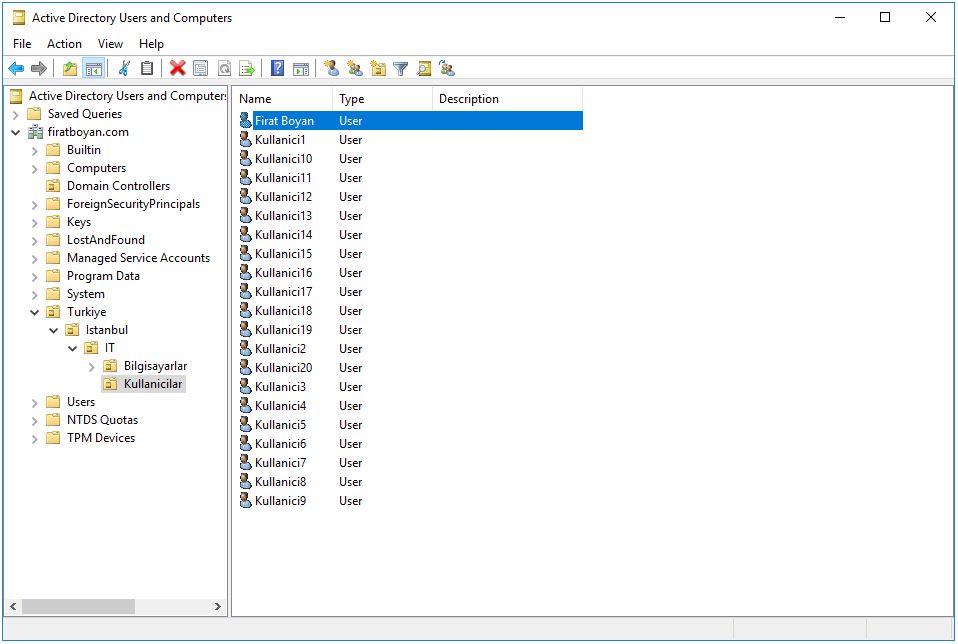Viewport: 958px width, 644px height.
Task: Open the Help menu
Action: point(151,44)
